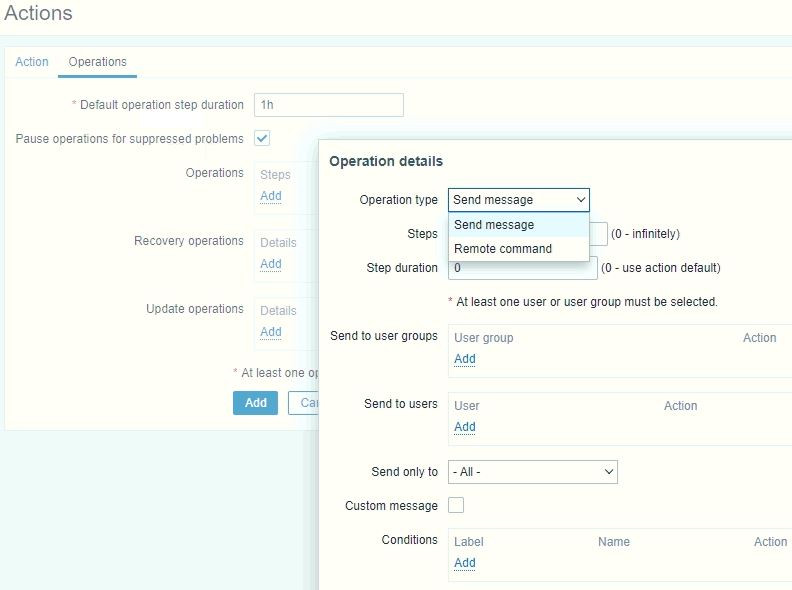The image size is (792, 590).
Task: Uncheck Pause operations for suppressed problems
Action: (x=262, y=138)
